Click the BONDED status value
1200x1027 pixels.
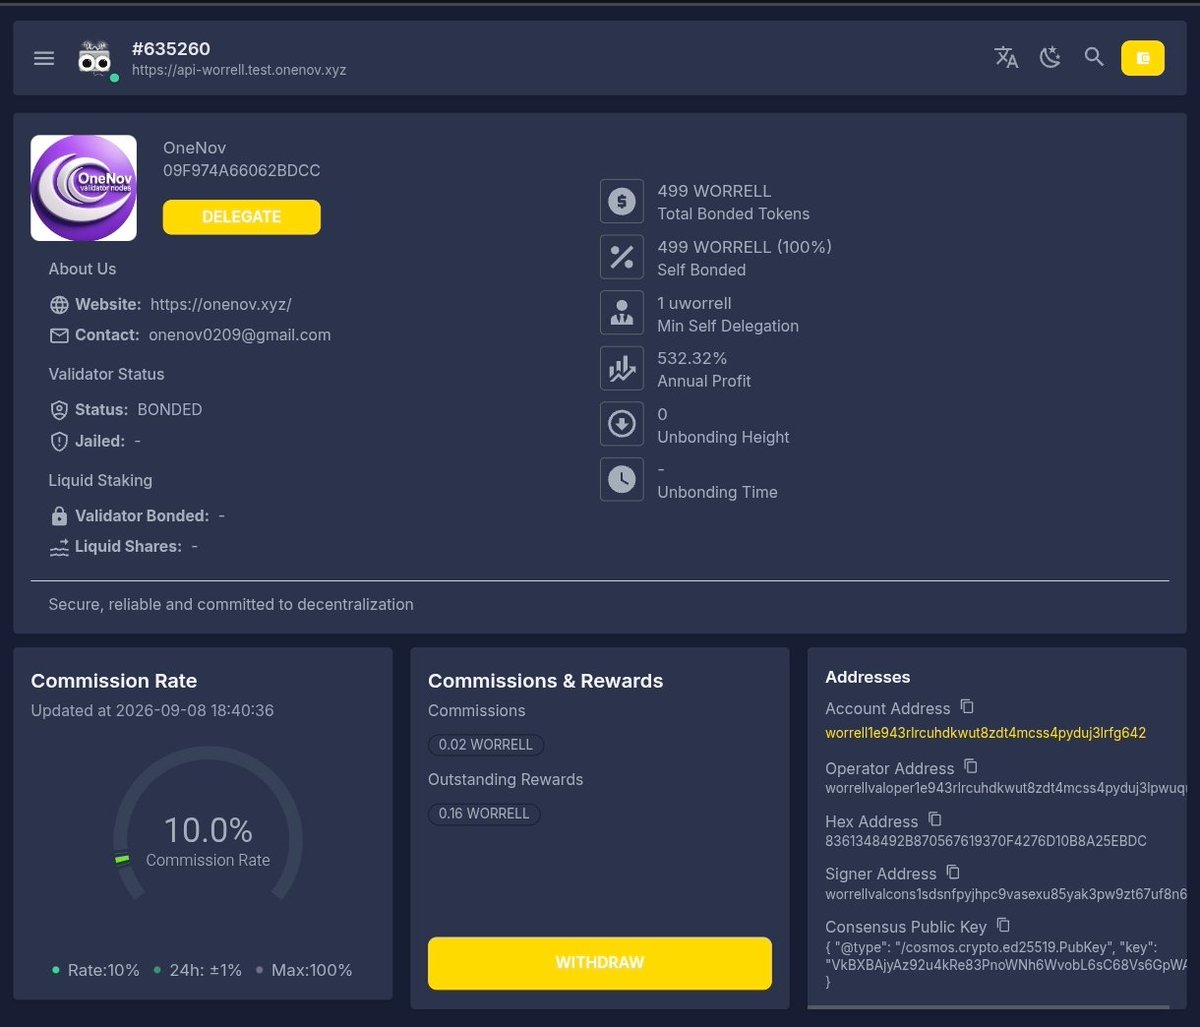[x=170, y=410]
